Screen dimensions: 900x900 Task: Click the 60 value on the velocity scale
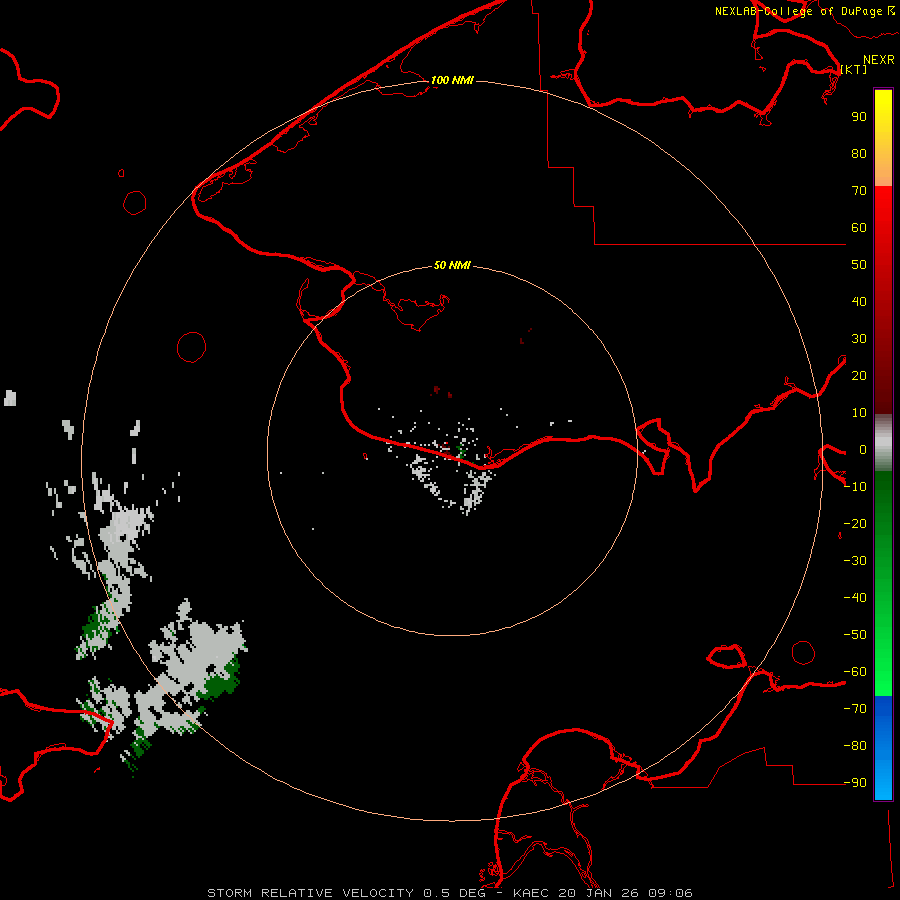point(859,228)
